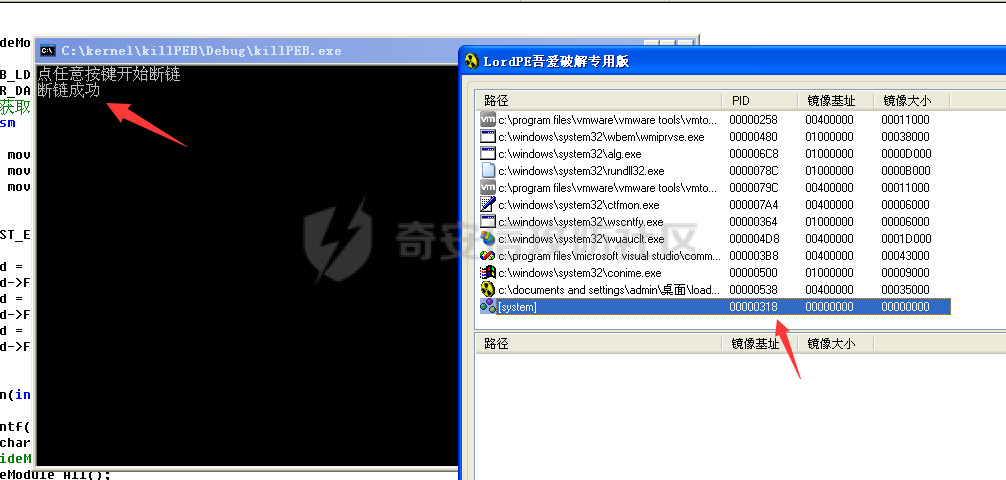
Task: Sort the process list by the 镜像大小 column header
Action: coord(912,101)
